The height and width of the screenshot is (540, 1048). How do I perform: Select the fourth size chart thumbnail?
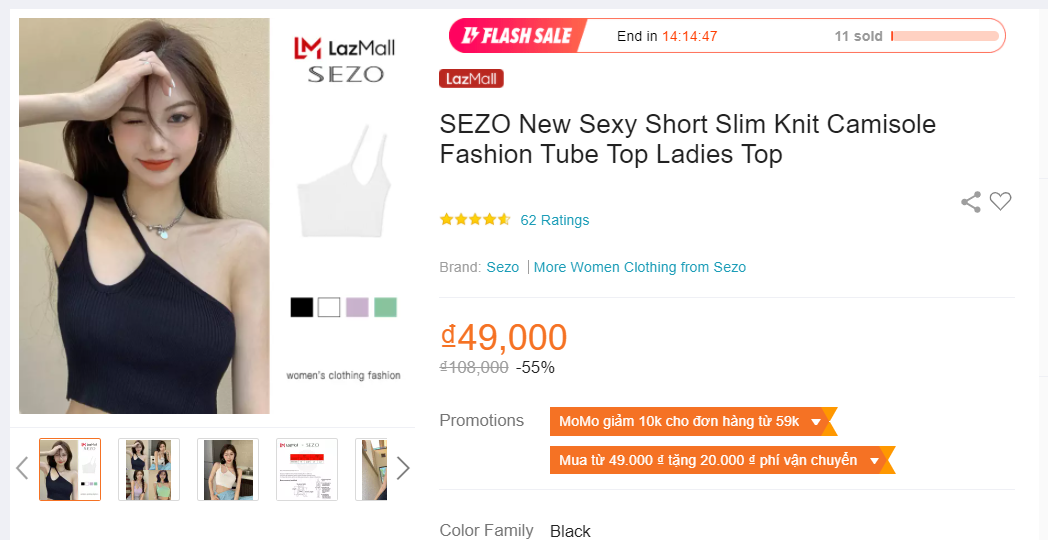click(307, 469)
